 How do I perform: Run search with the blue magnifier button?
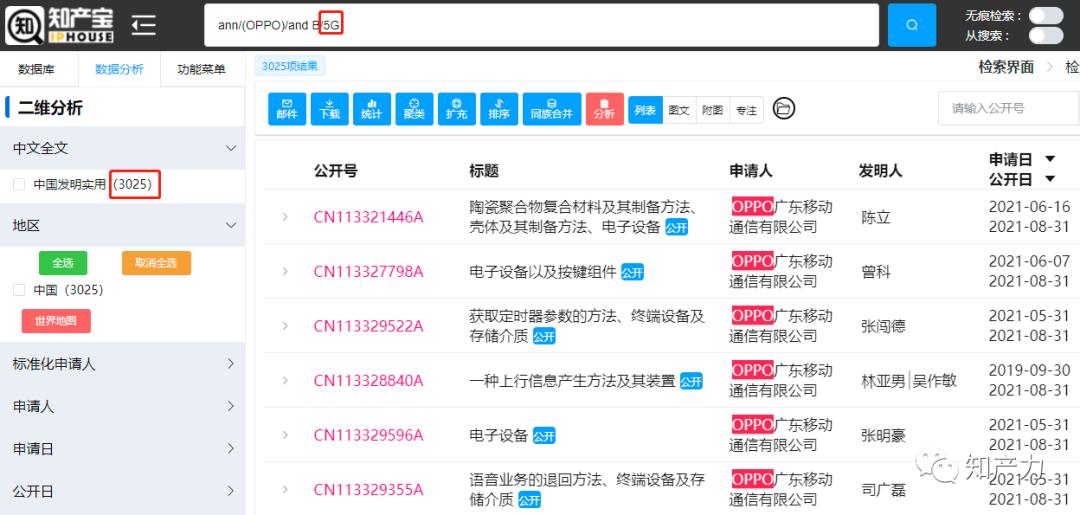(x=911, y=25)
